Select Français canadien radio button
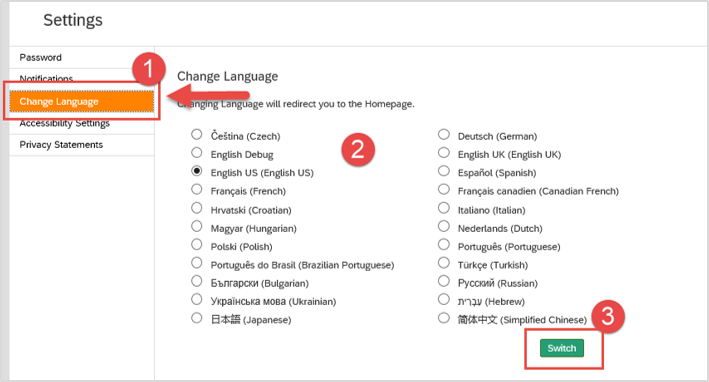 point(444,189)
